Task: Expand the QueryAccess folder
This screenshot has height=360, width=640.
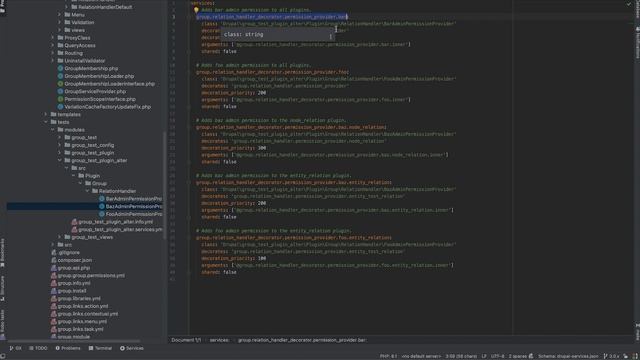Action: coord(53,45)
